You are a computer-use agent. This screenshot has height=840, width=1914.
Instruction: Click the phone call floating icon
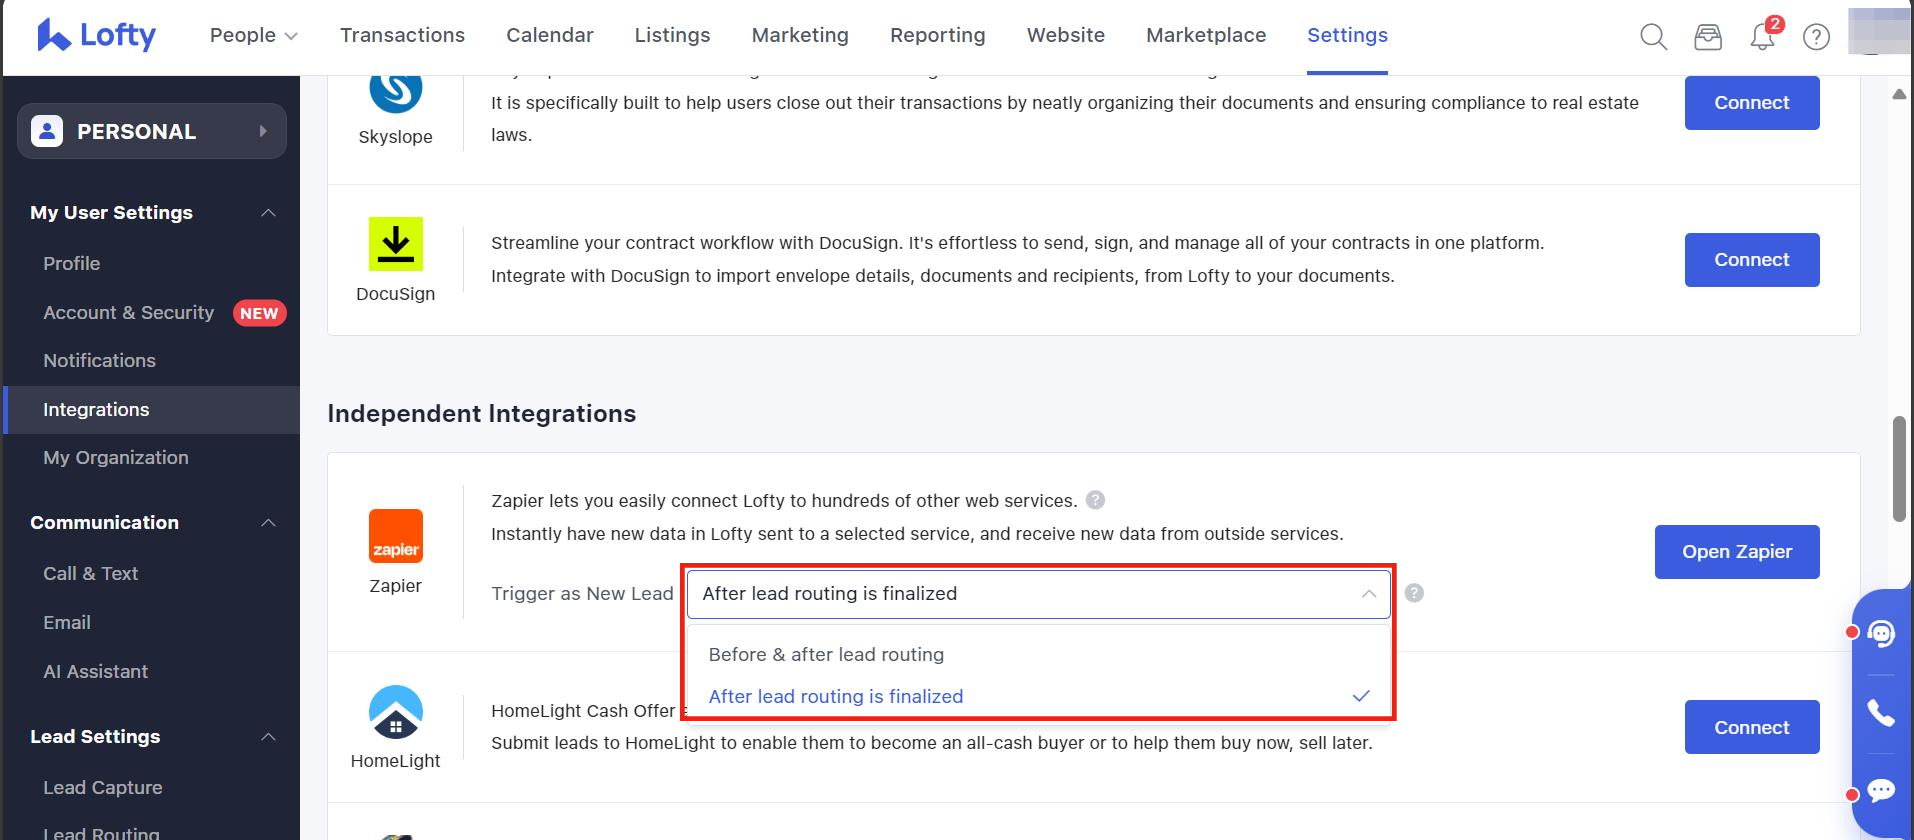1881,712
